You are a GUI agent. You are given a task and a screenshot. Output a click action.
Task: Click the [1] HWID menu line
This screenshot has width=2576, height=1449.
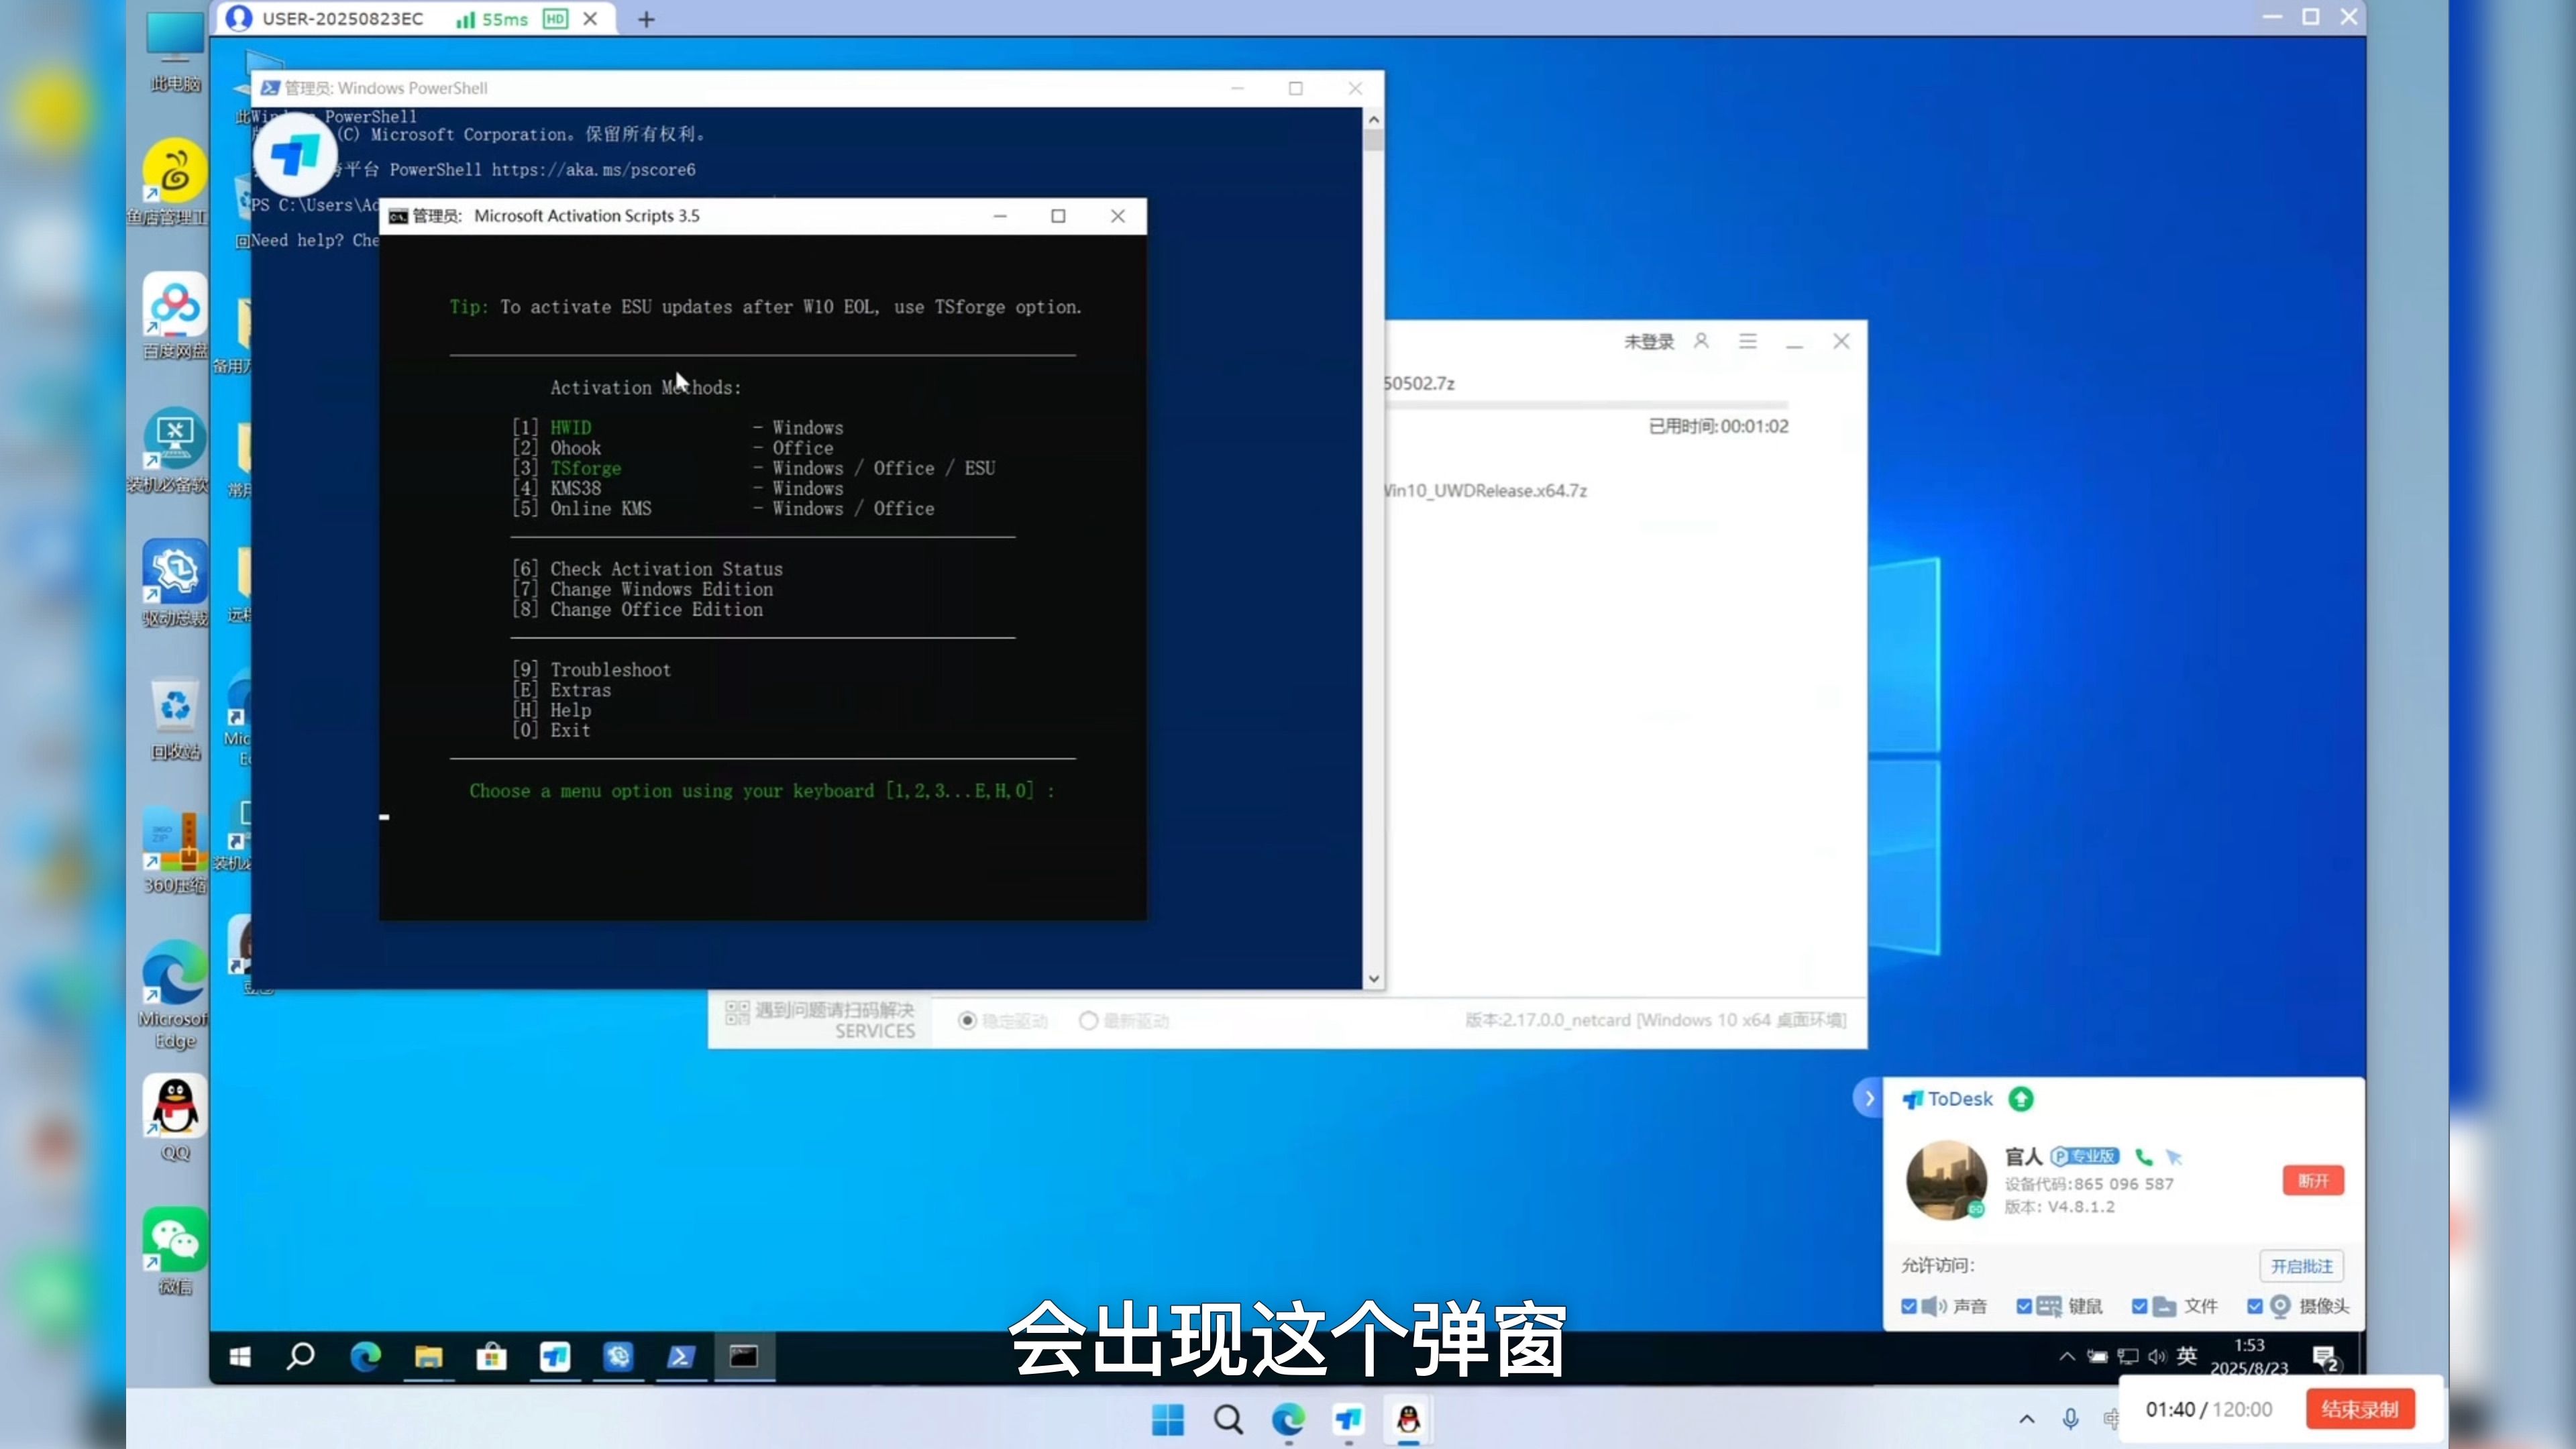click(678, 427)
